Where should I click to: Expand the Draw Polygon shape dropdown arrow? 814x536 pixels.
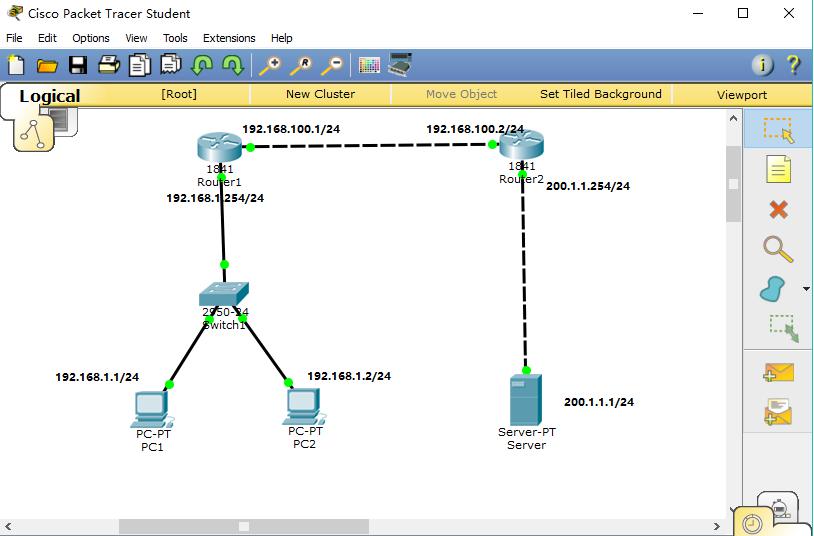(x=806, y=290)
